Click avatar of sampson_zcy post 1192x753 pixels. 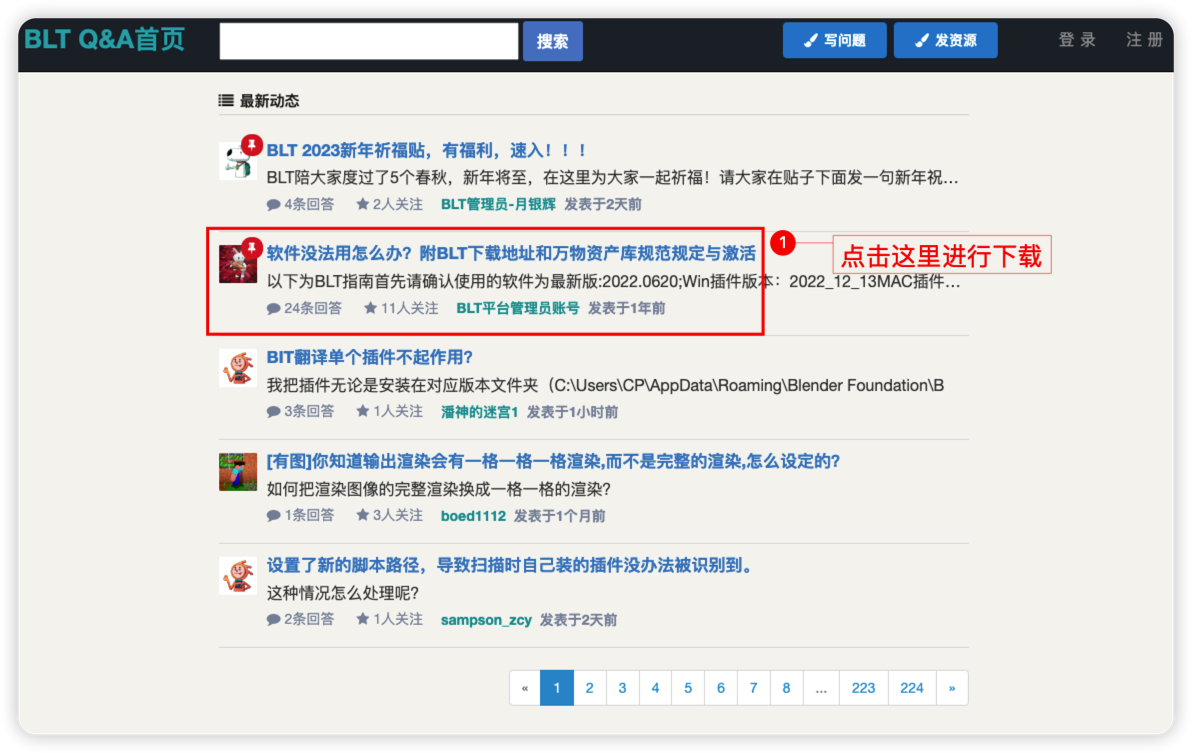pyautogui.click(x=238, y=576)
